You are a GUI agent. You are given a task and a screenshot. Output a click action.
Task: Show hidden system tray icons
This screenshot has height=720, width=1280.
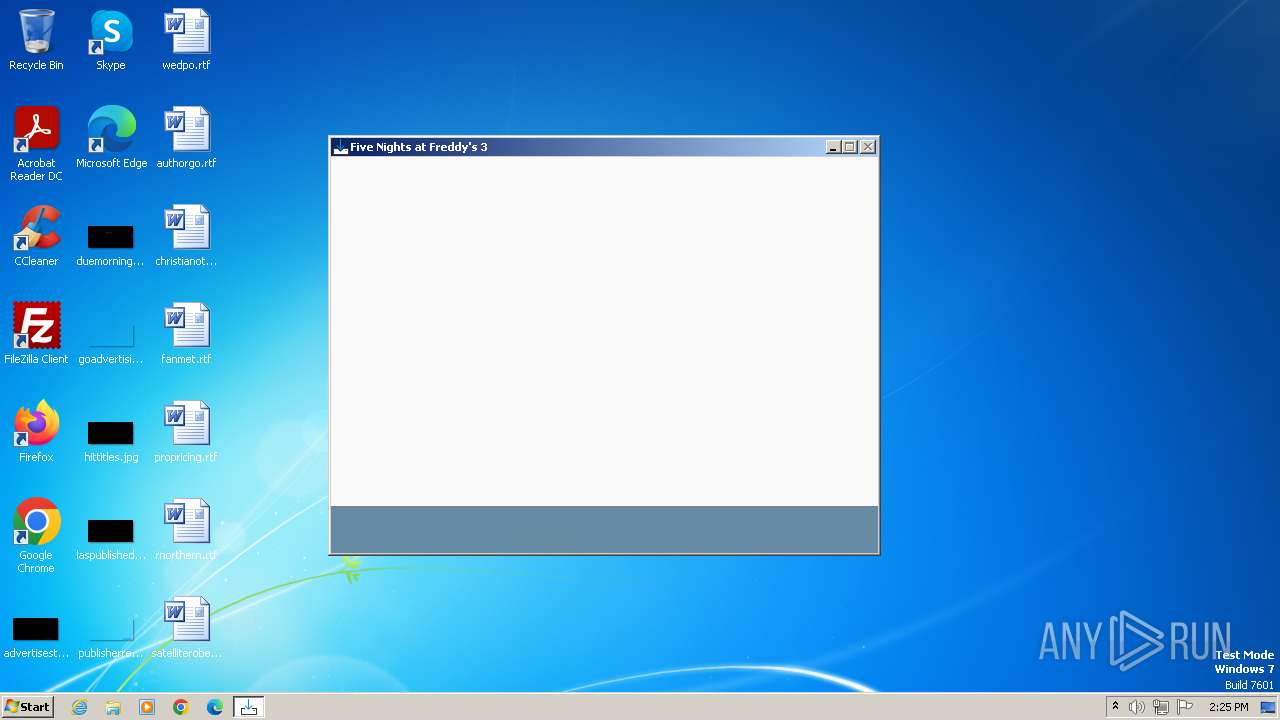(x=1115, y=707)
